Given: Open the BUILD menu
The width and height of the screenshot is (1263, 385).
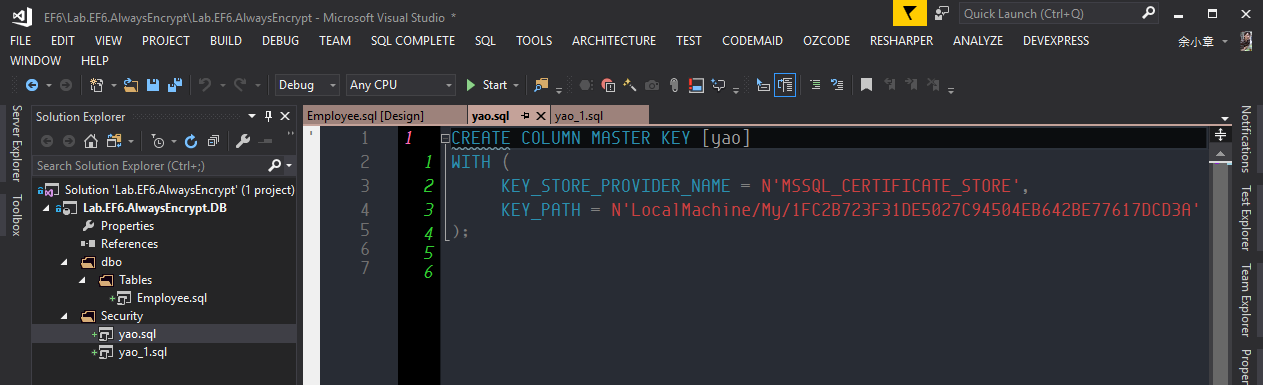Looking at the screenshot, I should 226,41.
